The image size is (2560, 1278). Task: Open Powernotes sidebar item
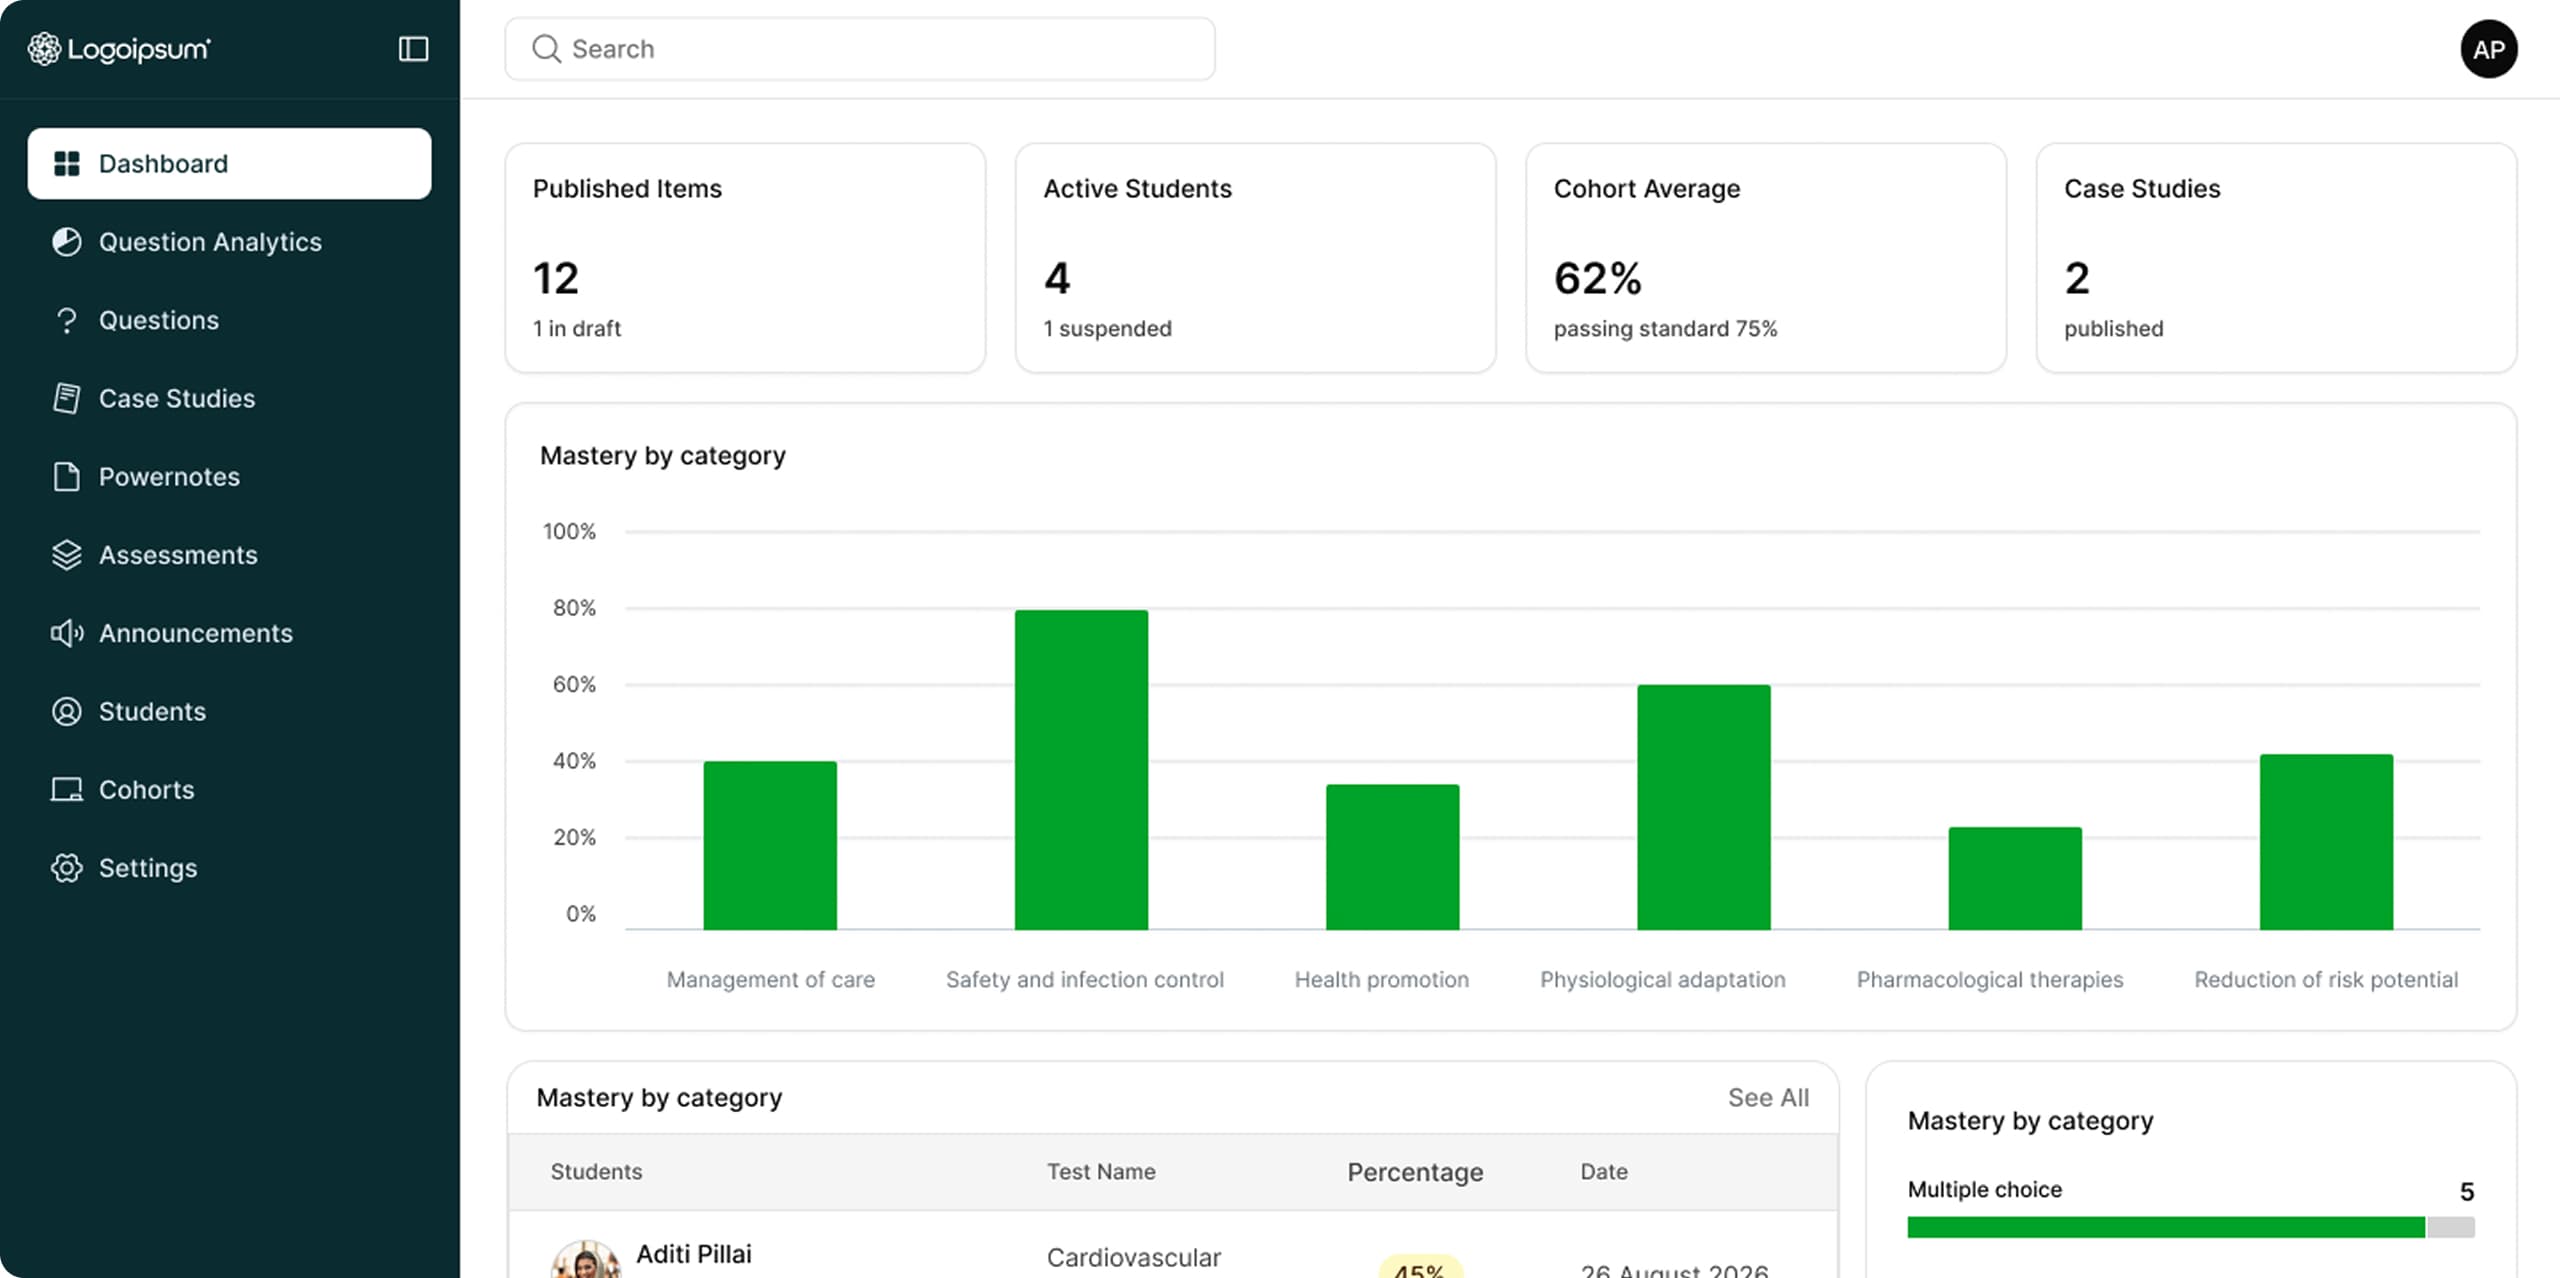[x=229, y=477]
